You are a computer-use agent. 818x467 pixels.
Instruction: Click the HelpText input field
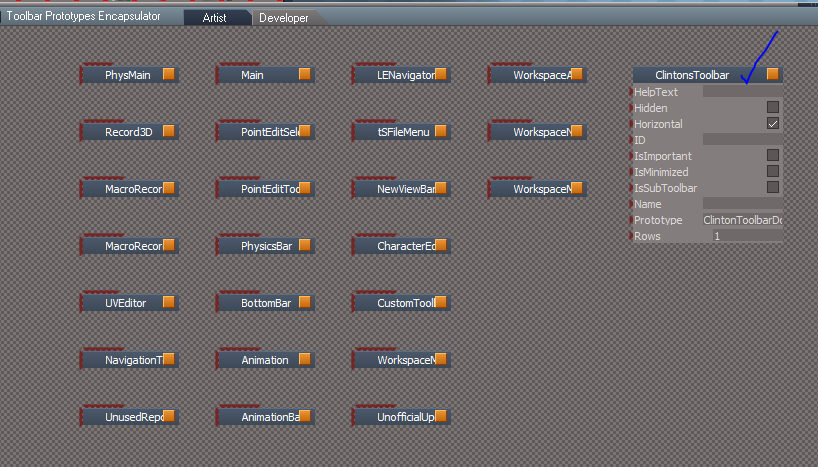coord(743,92)
